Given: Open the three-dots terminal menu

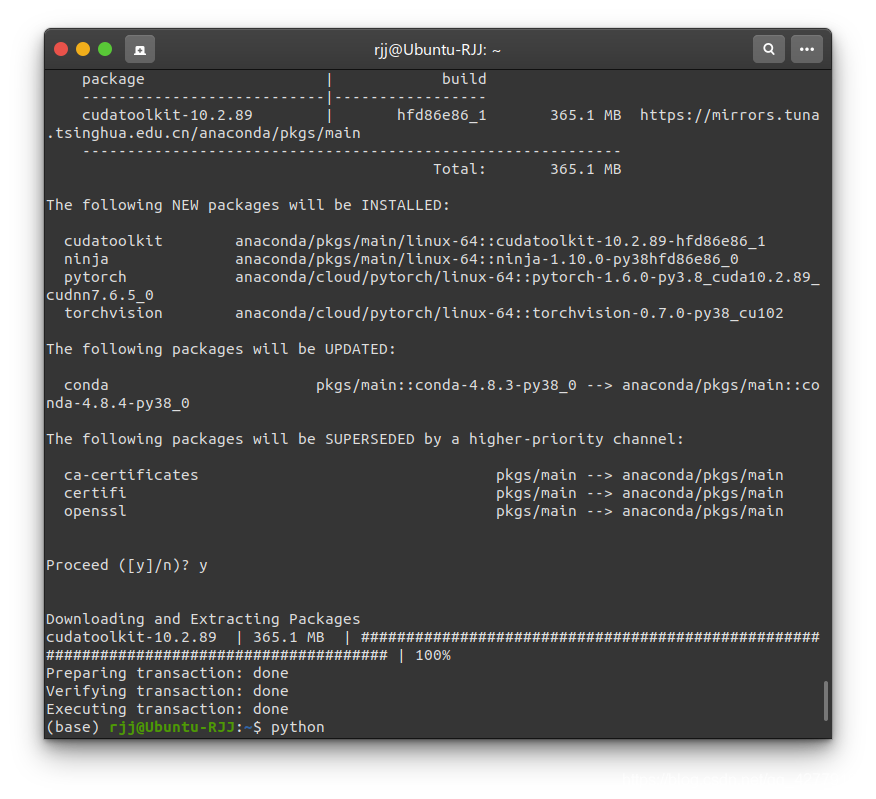Looking at the screenshot, I should click(806, 49).
